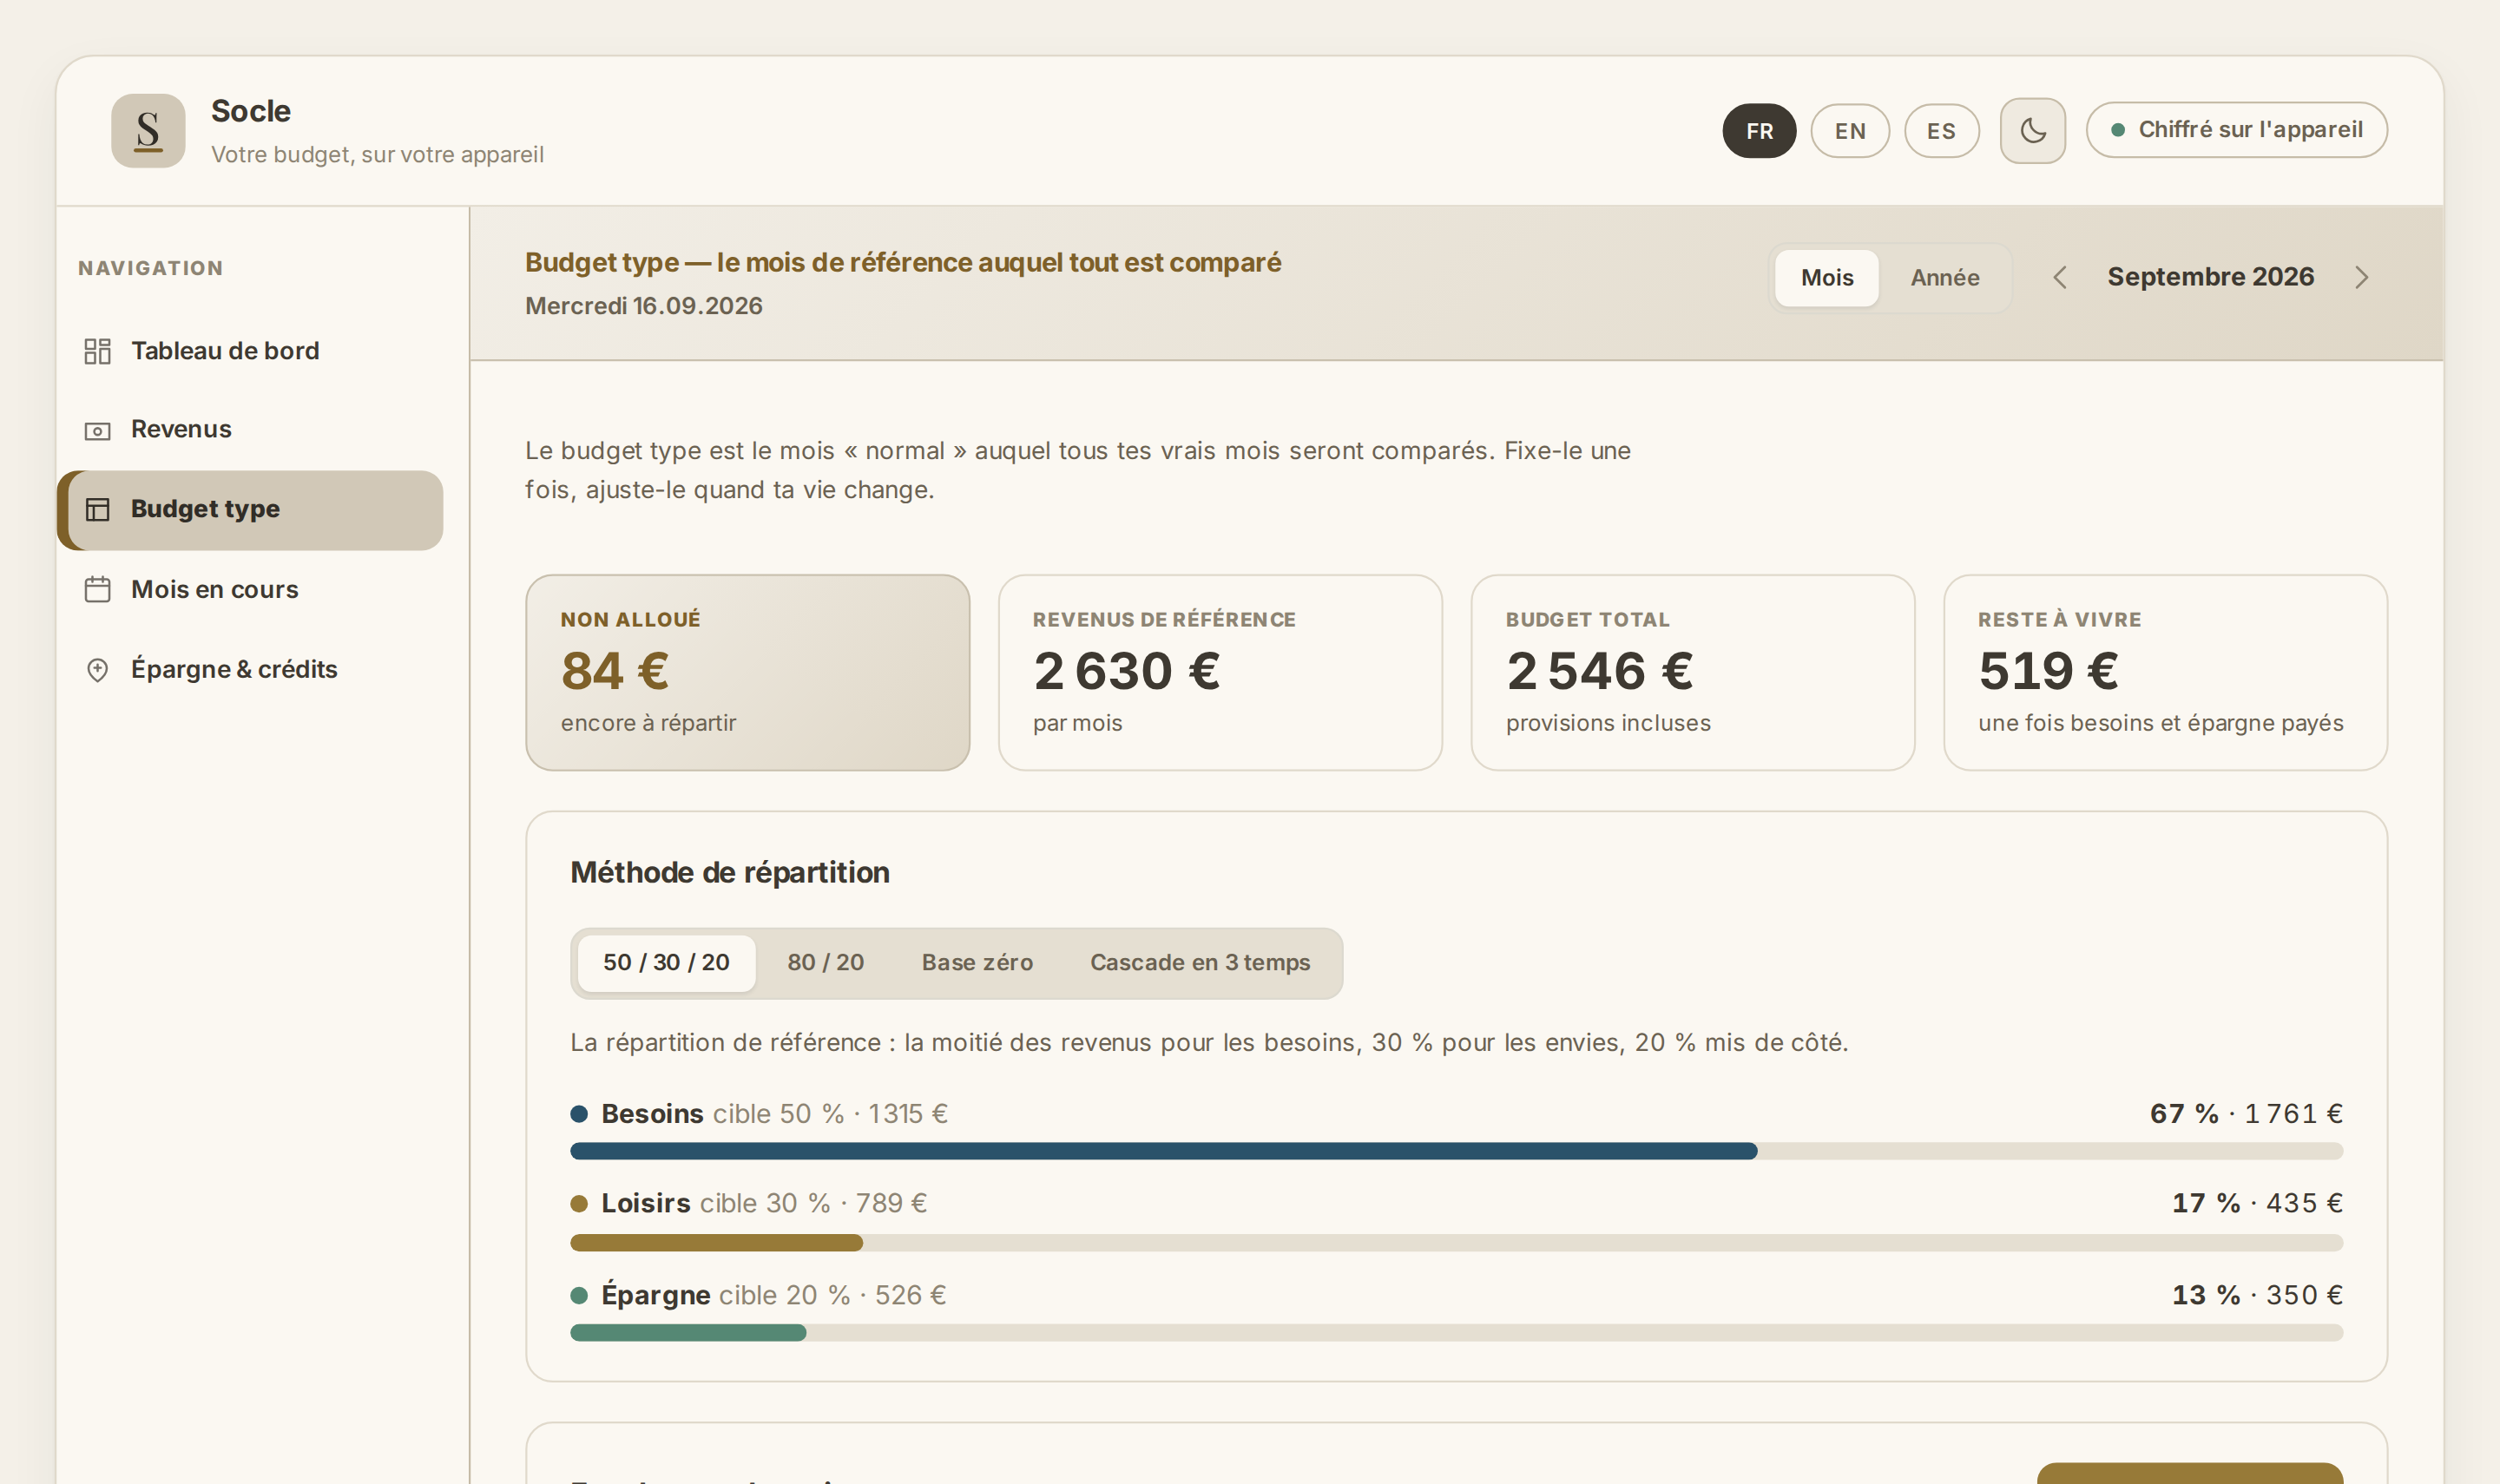Image resolution: width=2500 pixels, height=1484 pixels.
Task: Click the Épargne & crédits pin icon
Action: point(97,670)
